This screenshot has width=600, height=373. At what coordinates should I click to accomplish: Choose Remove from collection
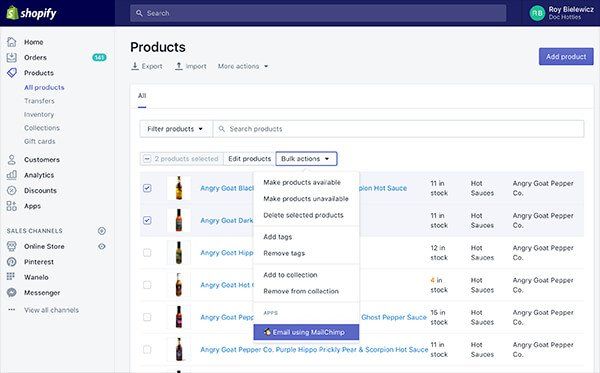[x=301, y=291]
